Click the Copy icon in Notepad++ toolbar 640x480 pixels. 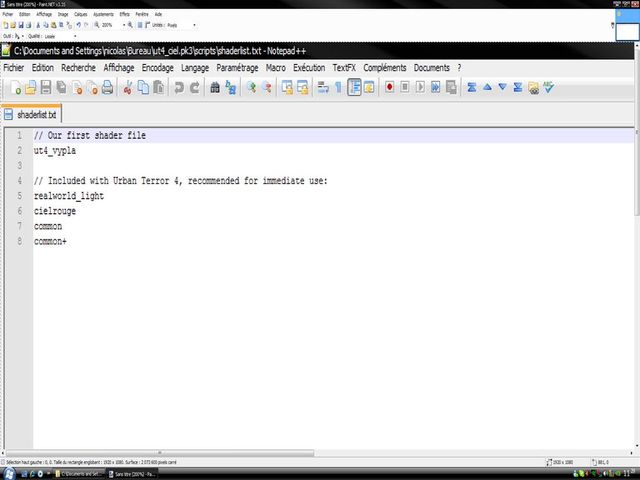coord(143,87)
